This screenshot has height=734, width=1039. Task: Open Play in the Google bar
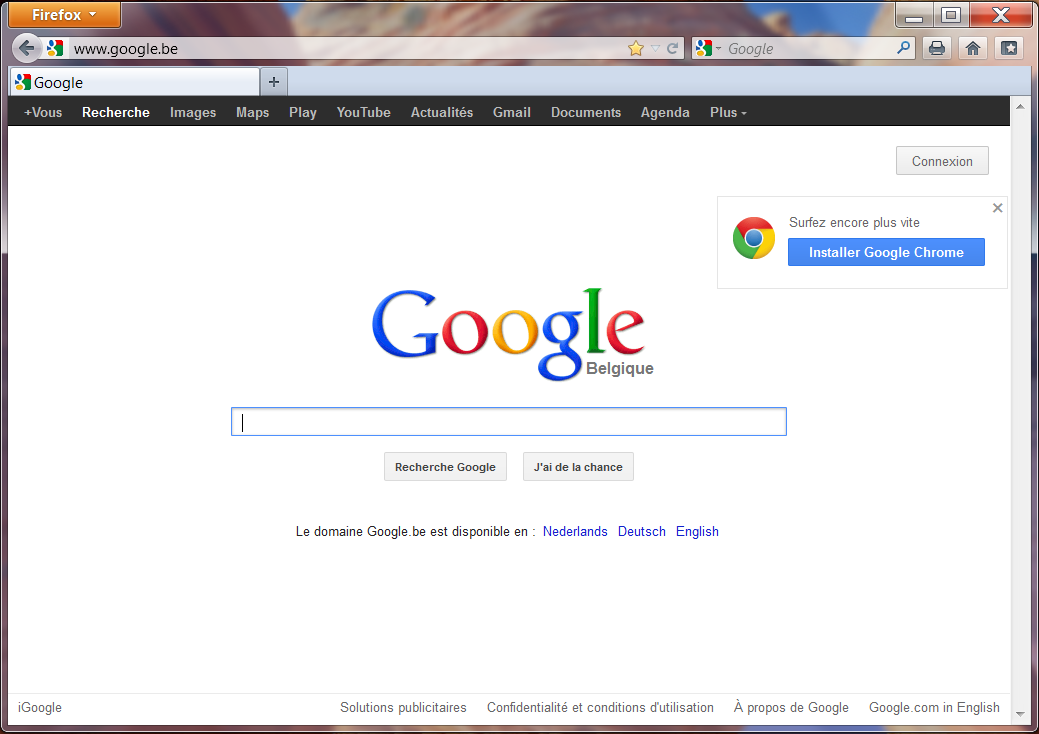click(303, 112)
